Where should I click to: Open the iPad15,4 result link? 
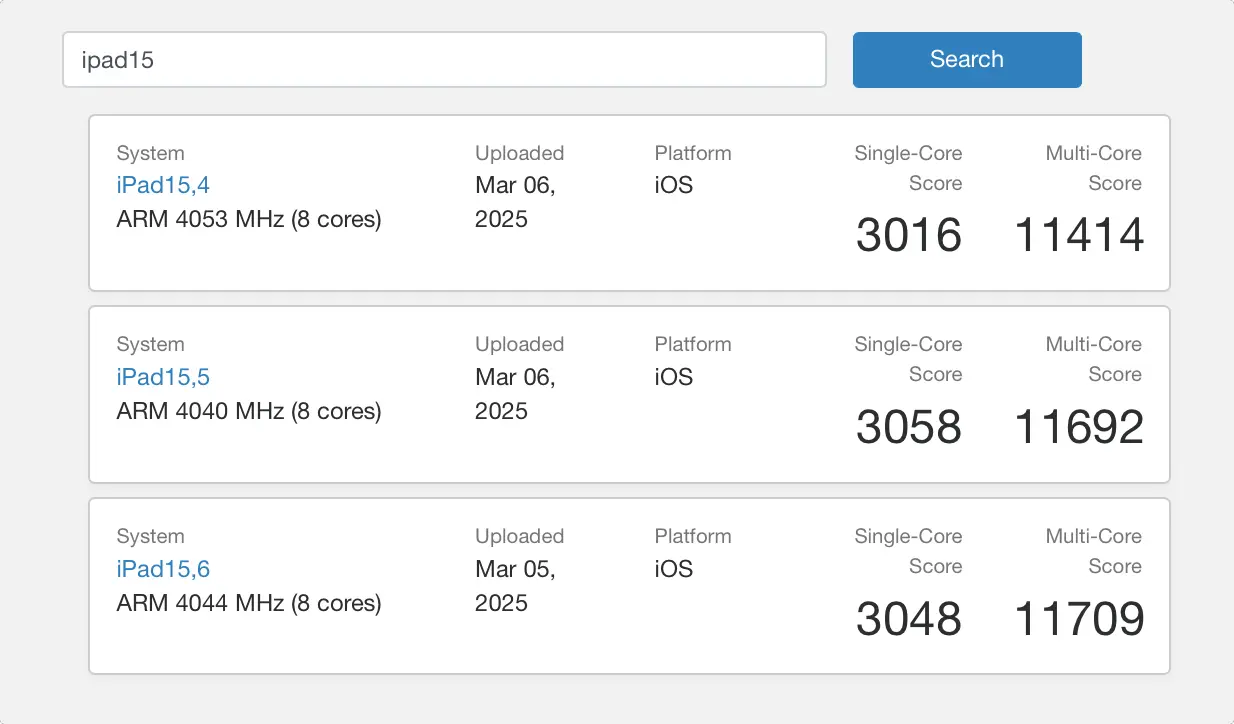[163, 185]
